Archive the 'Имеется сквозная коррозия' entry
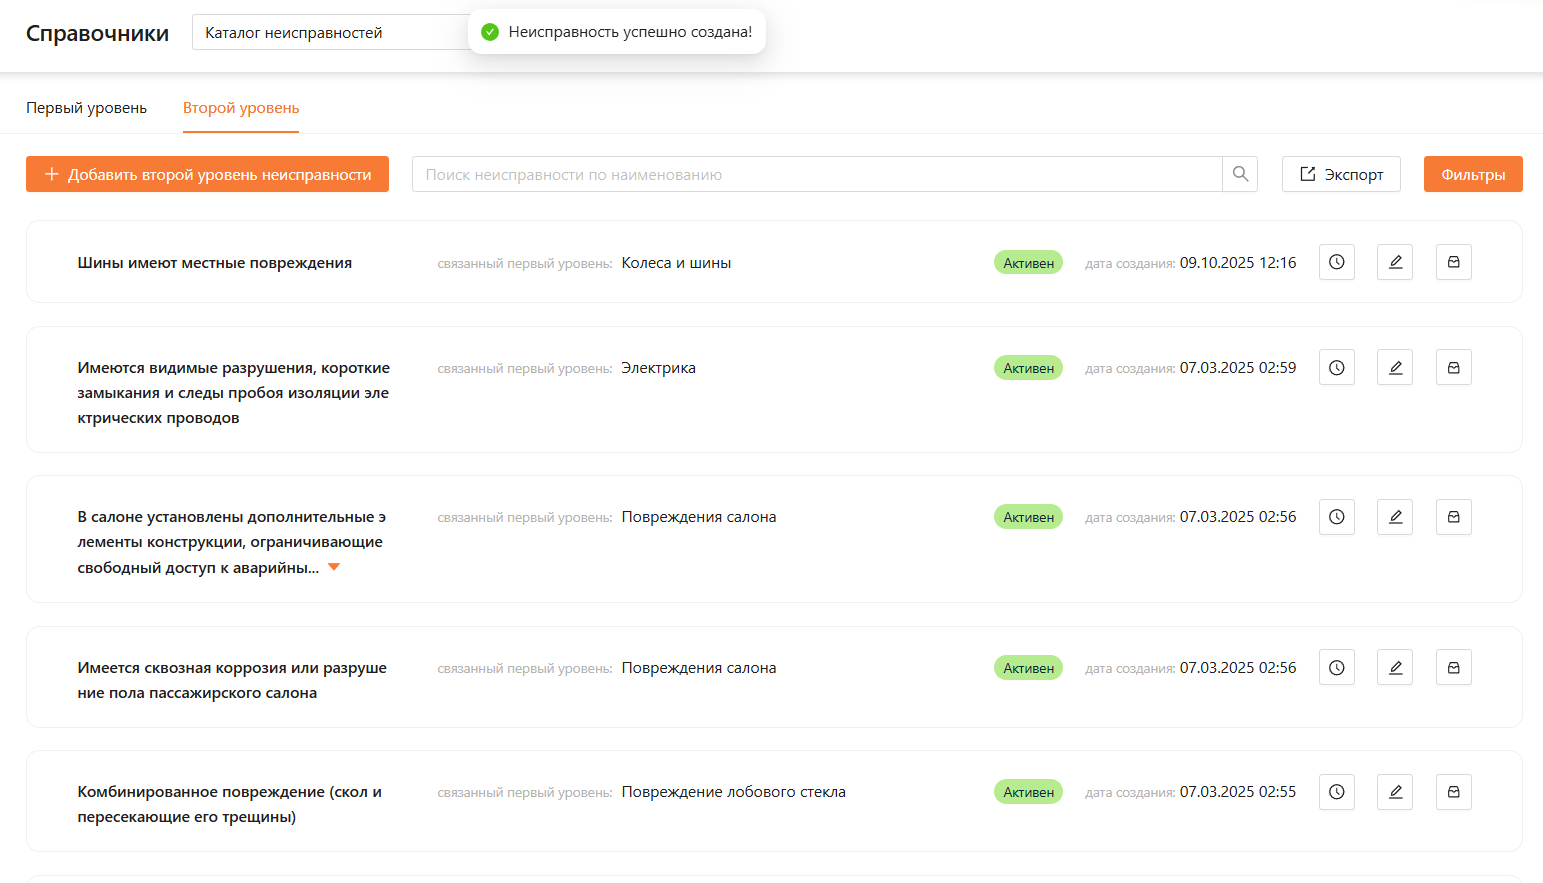The image size is (1543, 883). 1453,668
